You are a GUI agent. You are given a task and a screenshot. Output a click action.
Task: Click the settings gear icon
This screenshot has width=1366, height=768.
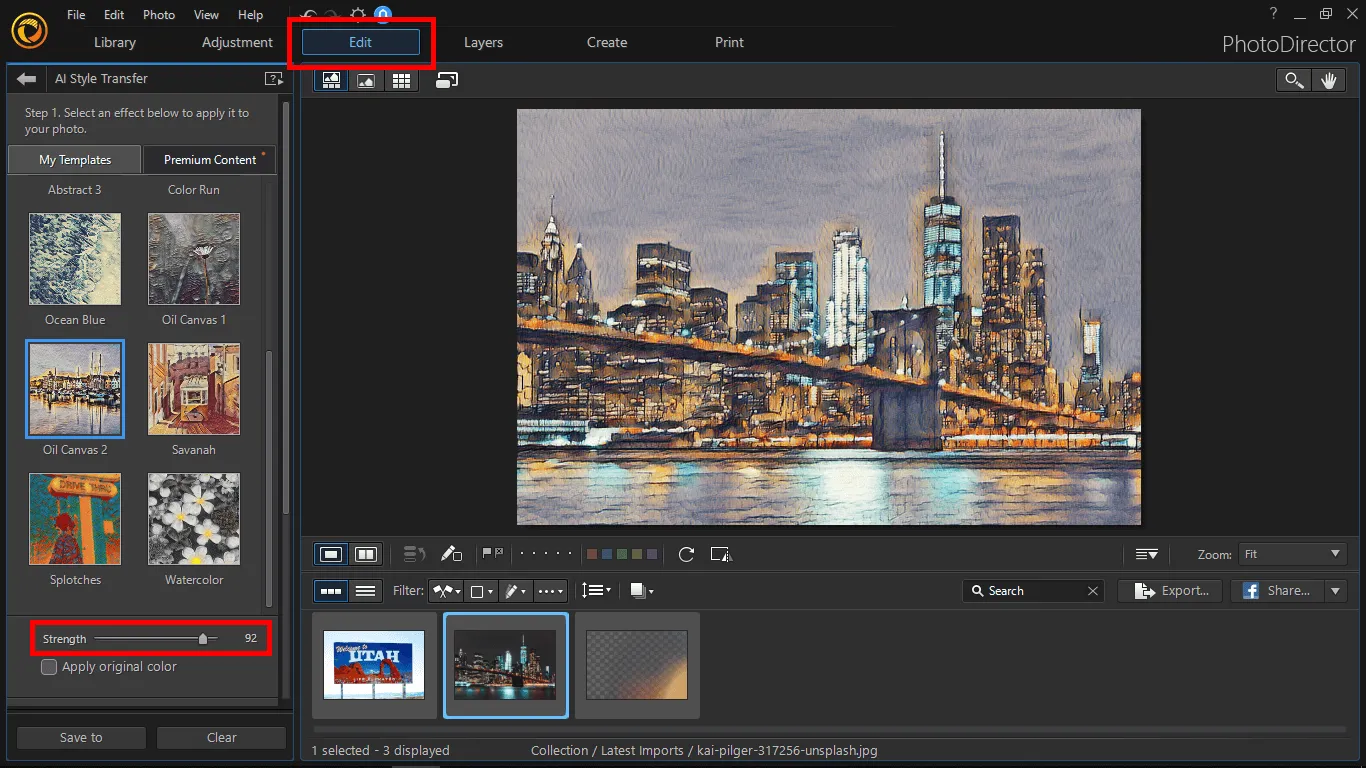coord(356,15)
